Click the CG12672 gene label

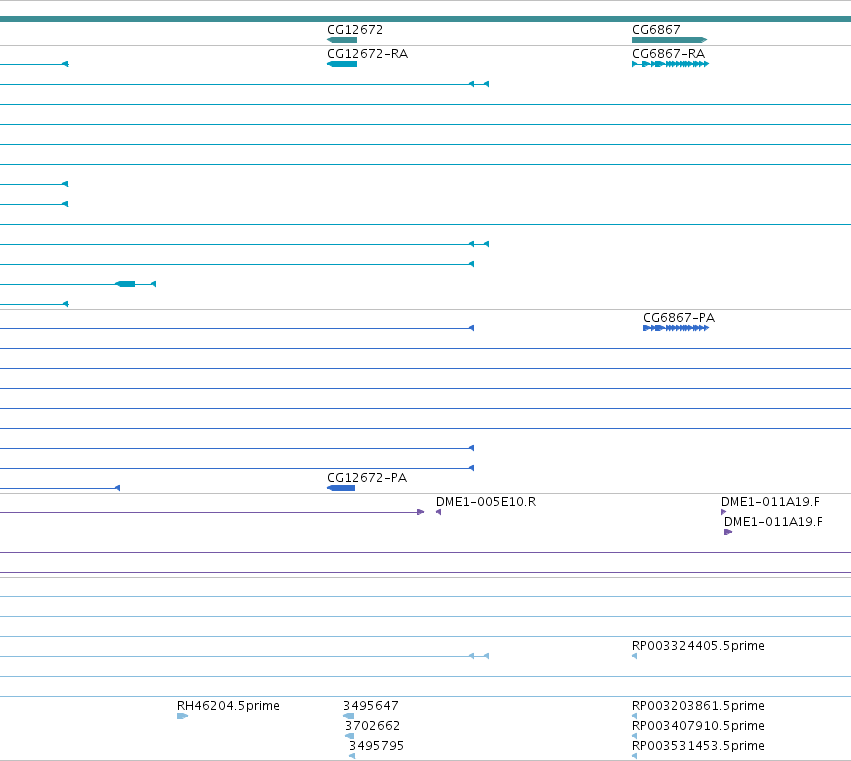354,29
